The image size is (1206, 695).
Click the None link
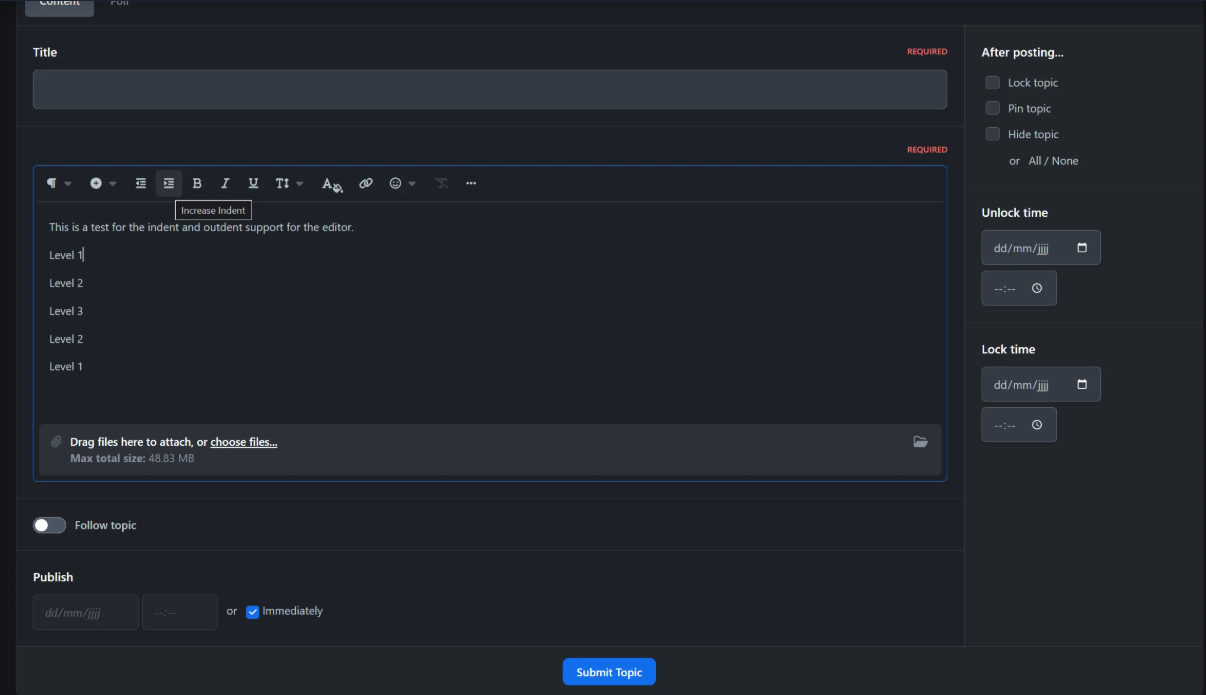1065,161
